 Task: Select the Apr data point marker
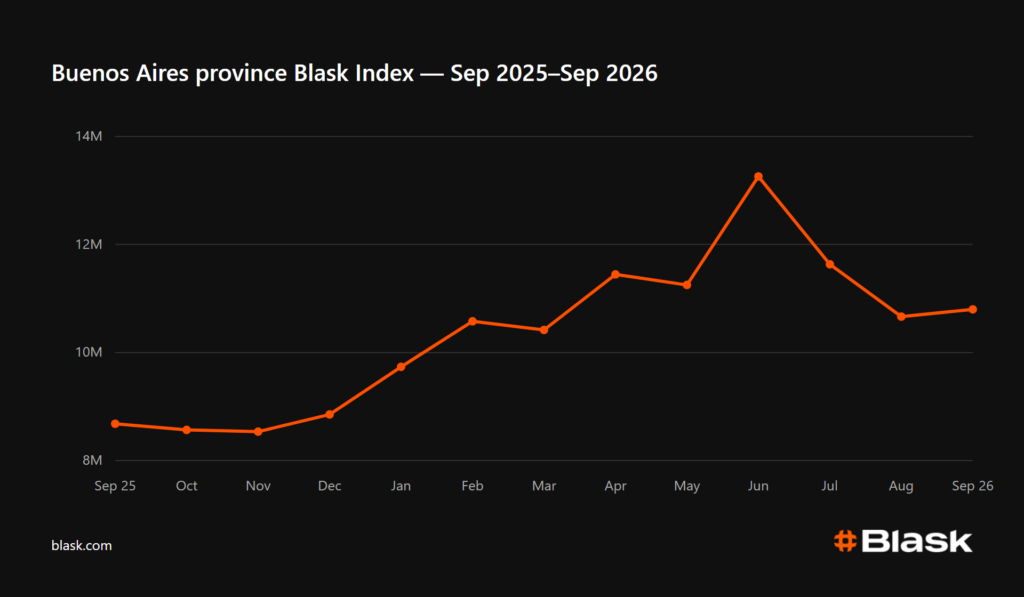click(615, 274)
